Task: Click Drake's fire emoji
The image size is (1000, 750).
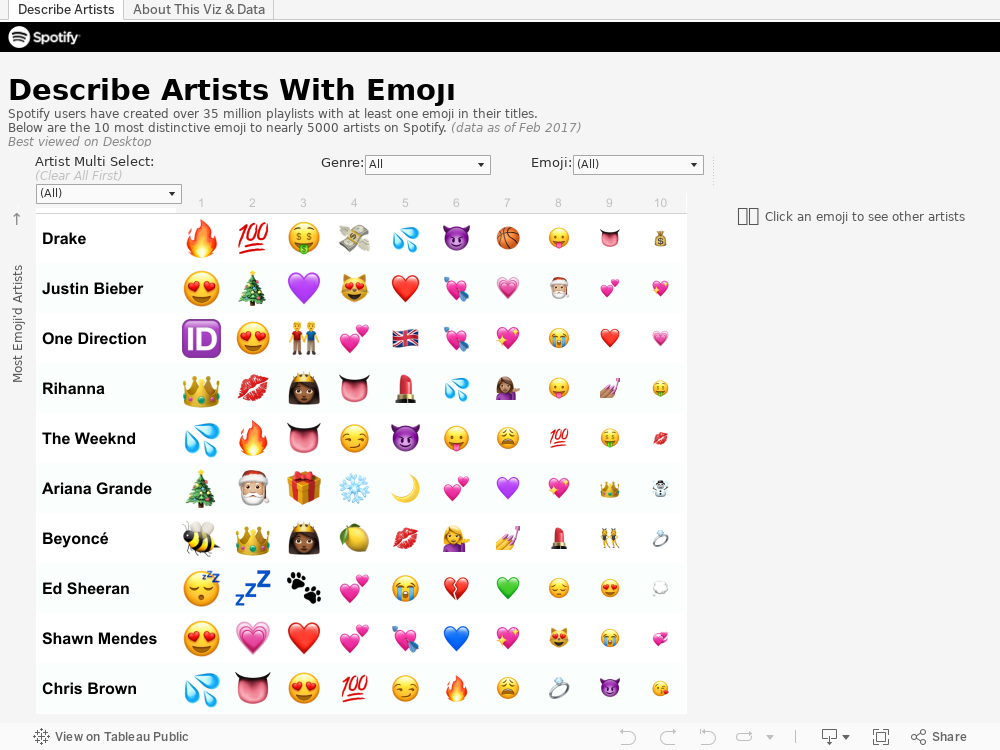Action: coord(202,239)
